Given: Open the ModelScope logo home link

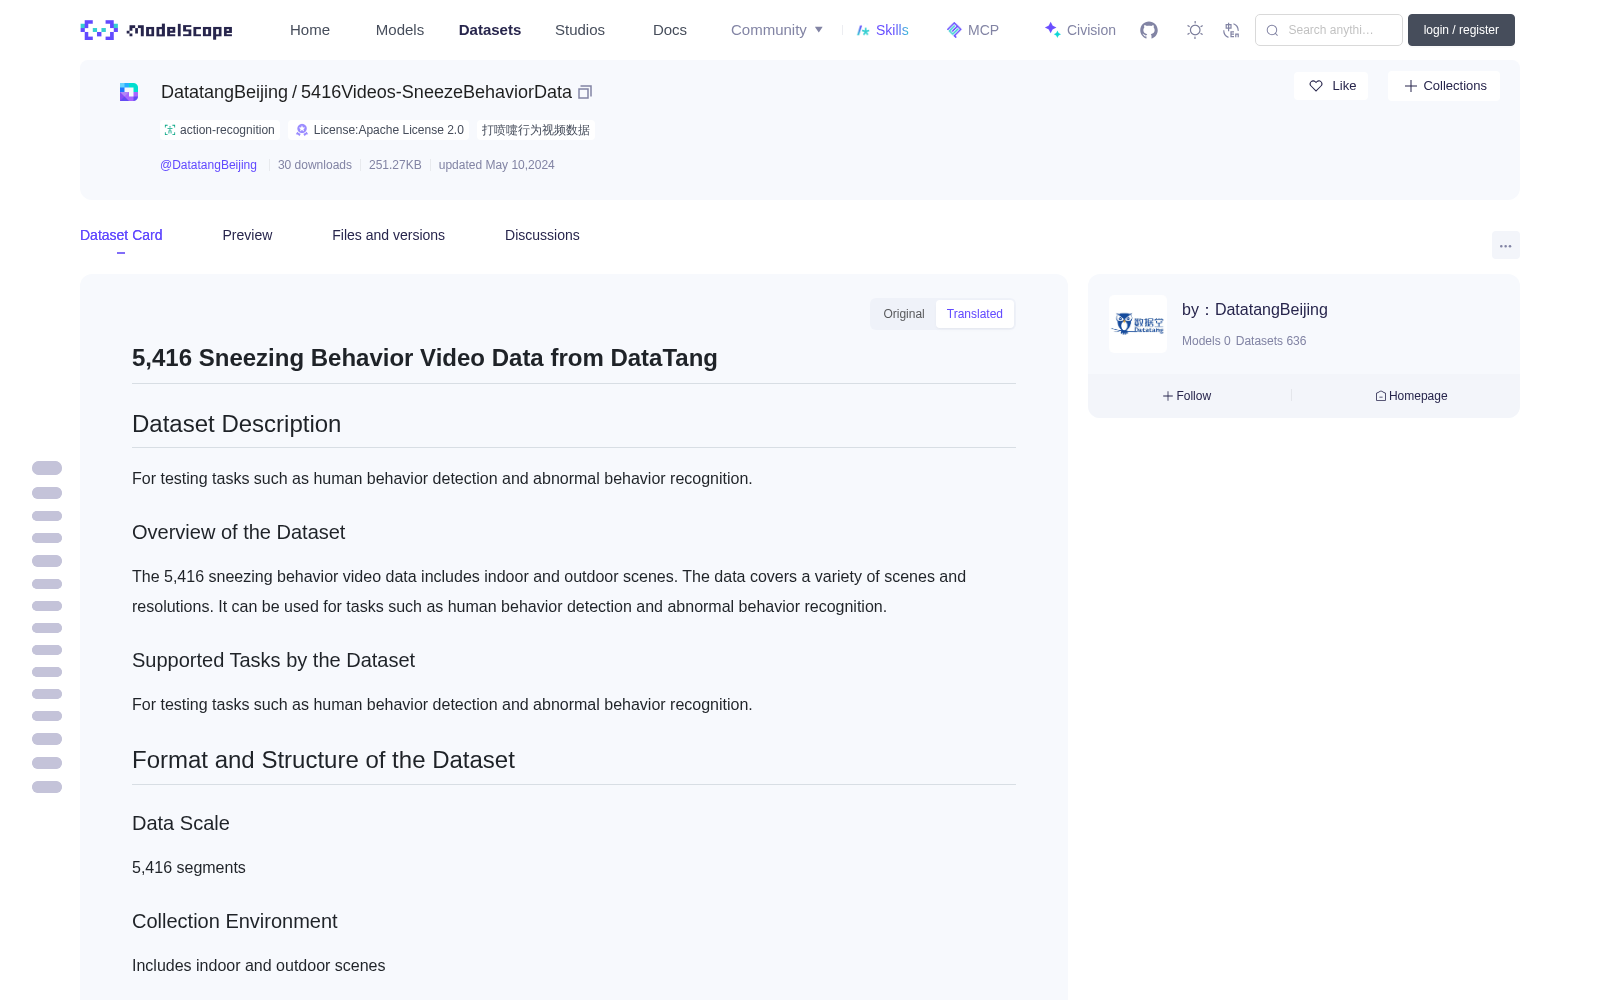Looking at the screenshot, I should pos(156,30).
